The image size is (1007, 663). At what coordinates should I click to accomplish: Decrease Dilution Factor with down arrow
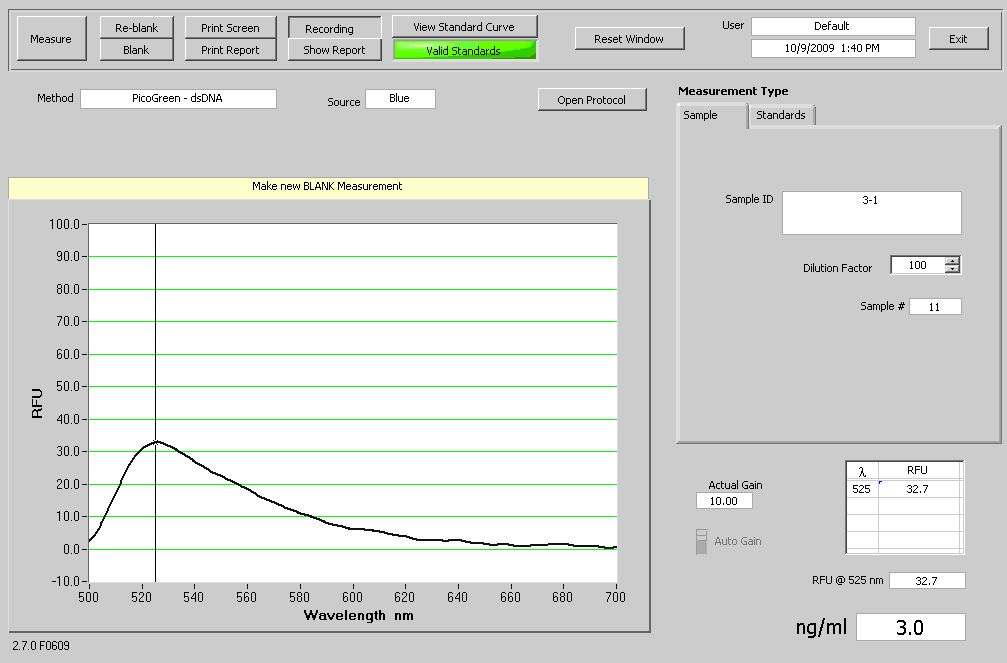click(952, 269)
